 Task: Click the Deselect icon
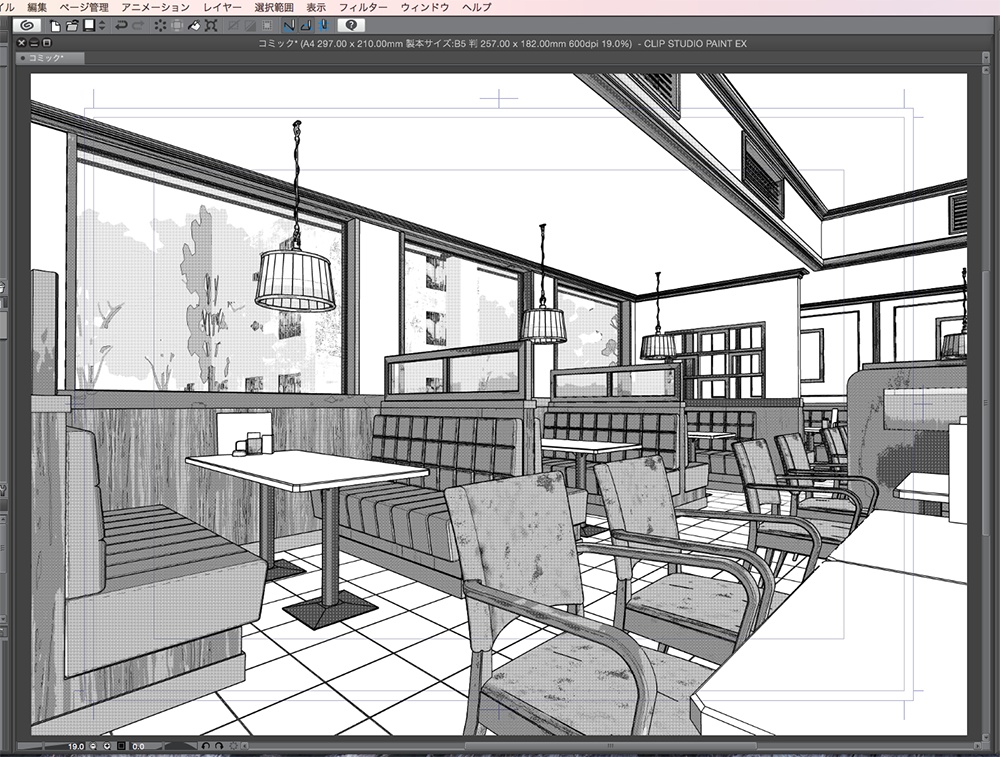[233, 26]
